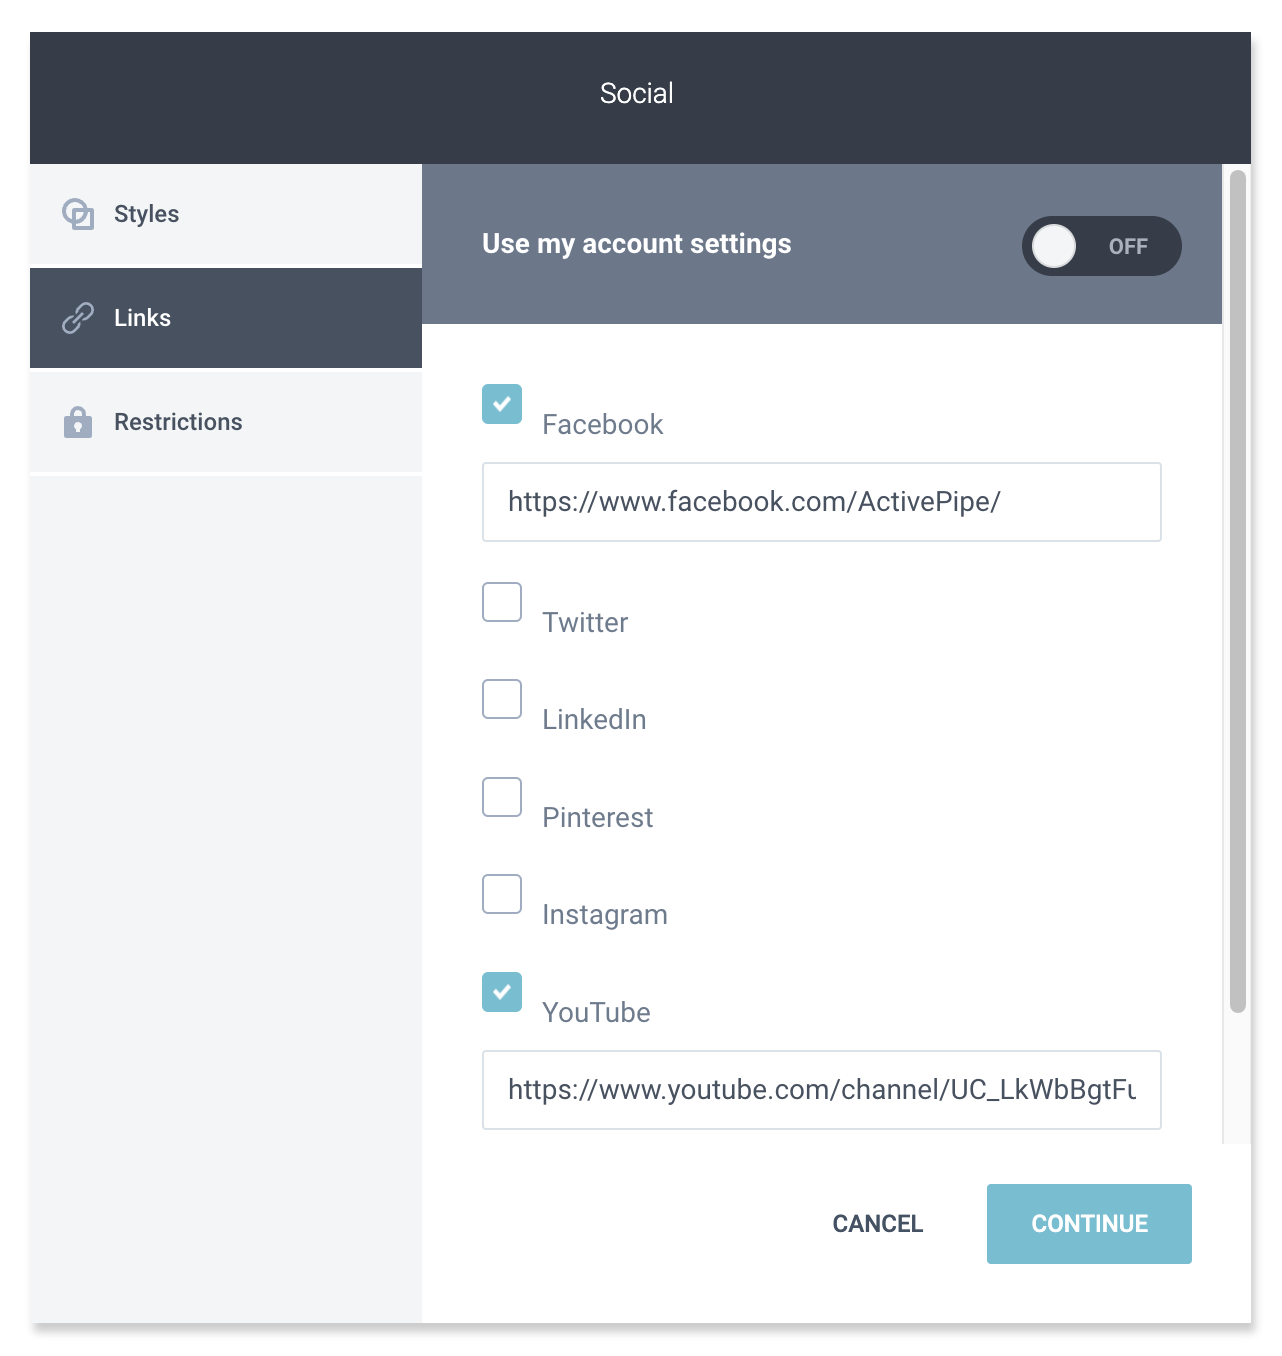1282x1356 pixels.
Task: Click the Styles overlapping squares icon
Action: 78,214
